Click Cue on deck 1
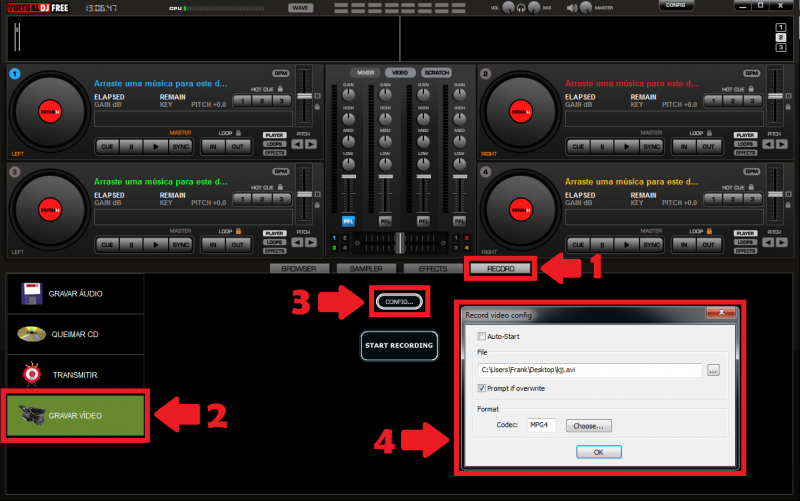The height and width of the screenshot is (501, 800). click(x=107, y=146)
